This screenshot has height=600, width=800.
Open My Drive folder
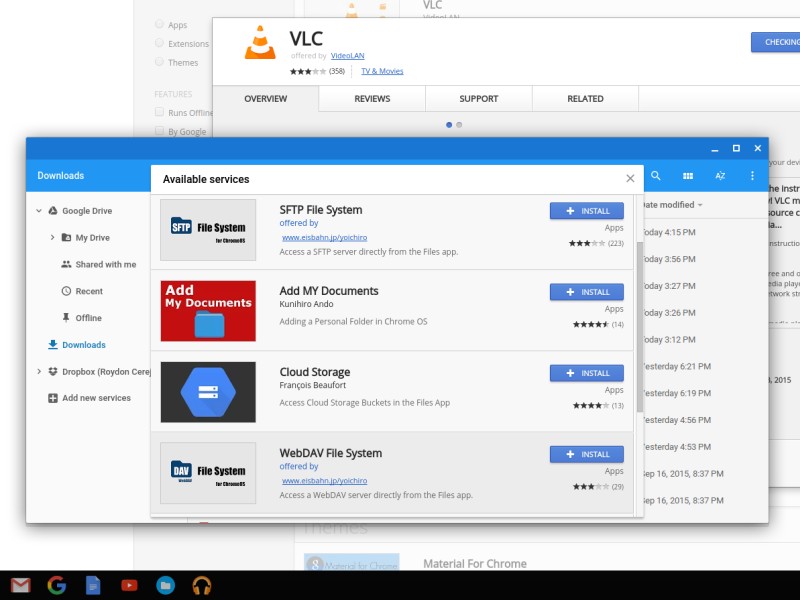(x=92, y=238)
